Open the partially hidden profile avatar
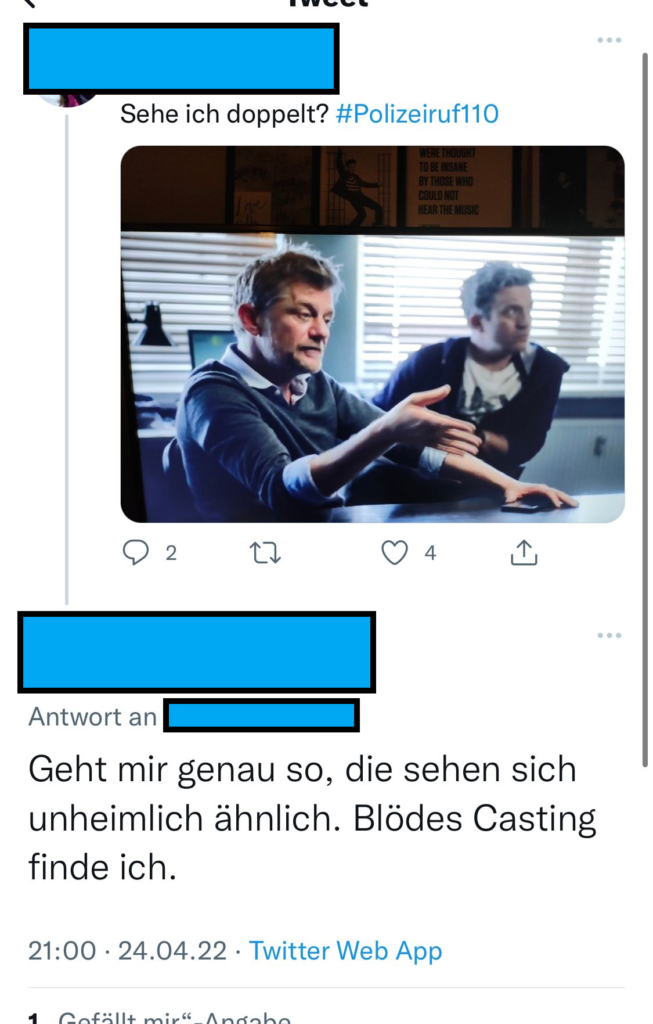Image resolution: width=653 pixels, height=1024 pixels. point(67,99)
